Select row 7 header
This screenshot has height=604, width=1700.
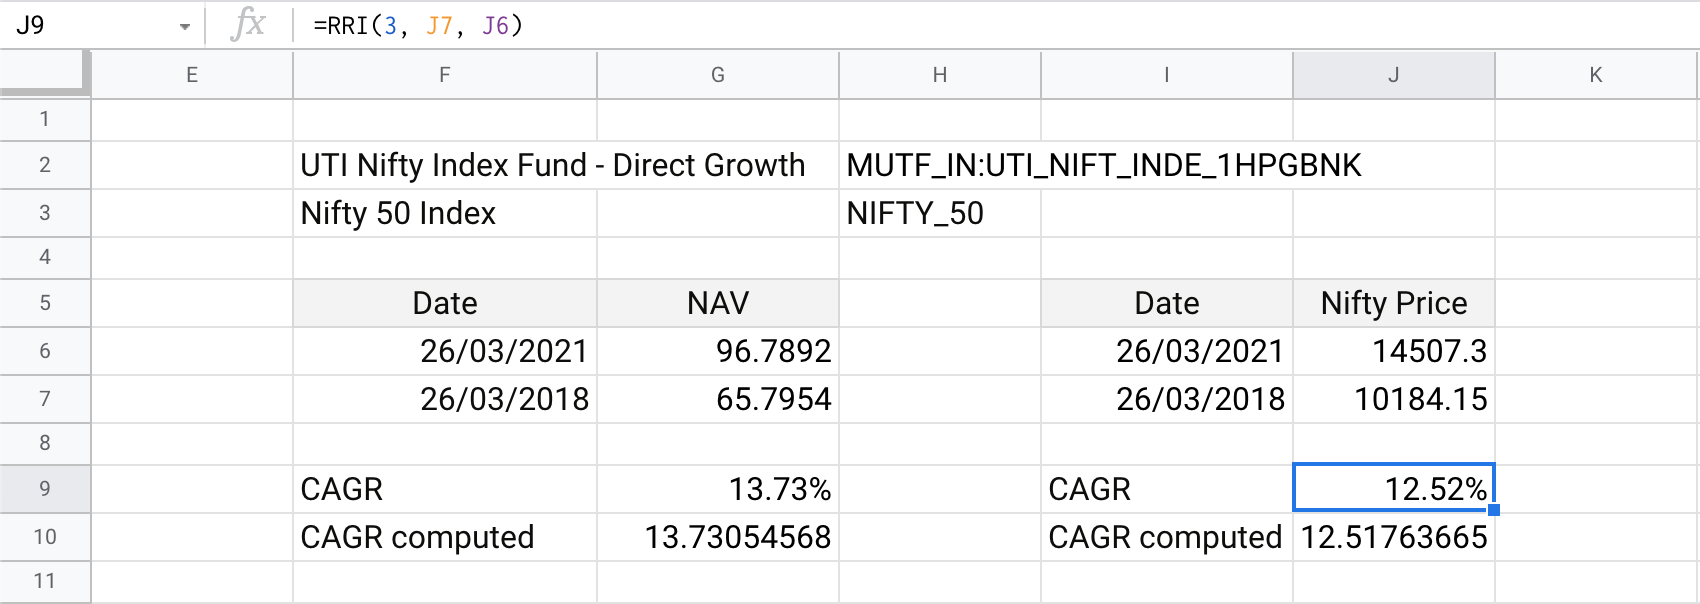[45, 399]
